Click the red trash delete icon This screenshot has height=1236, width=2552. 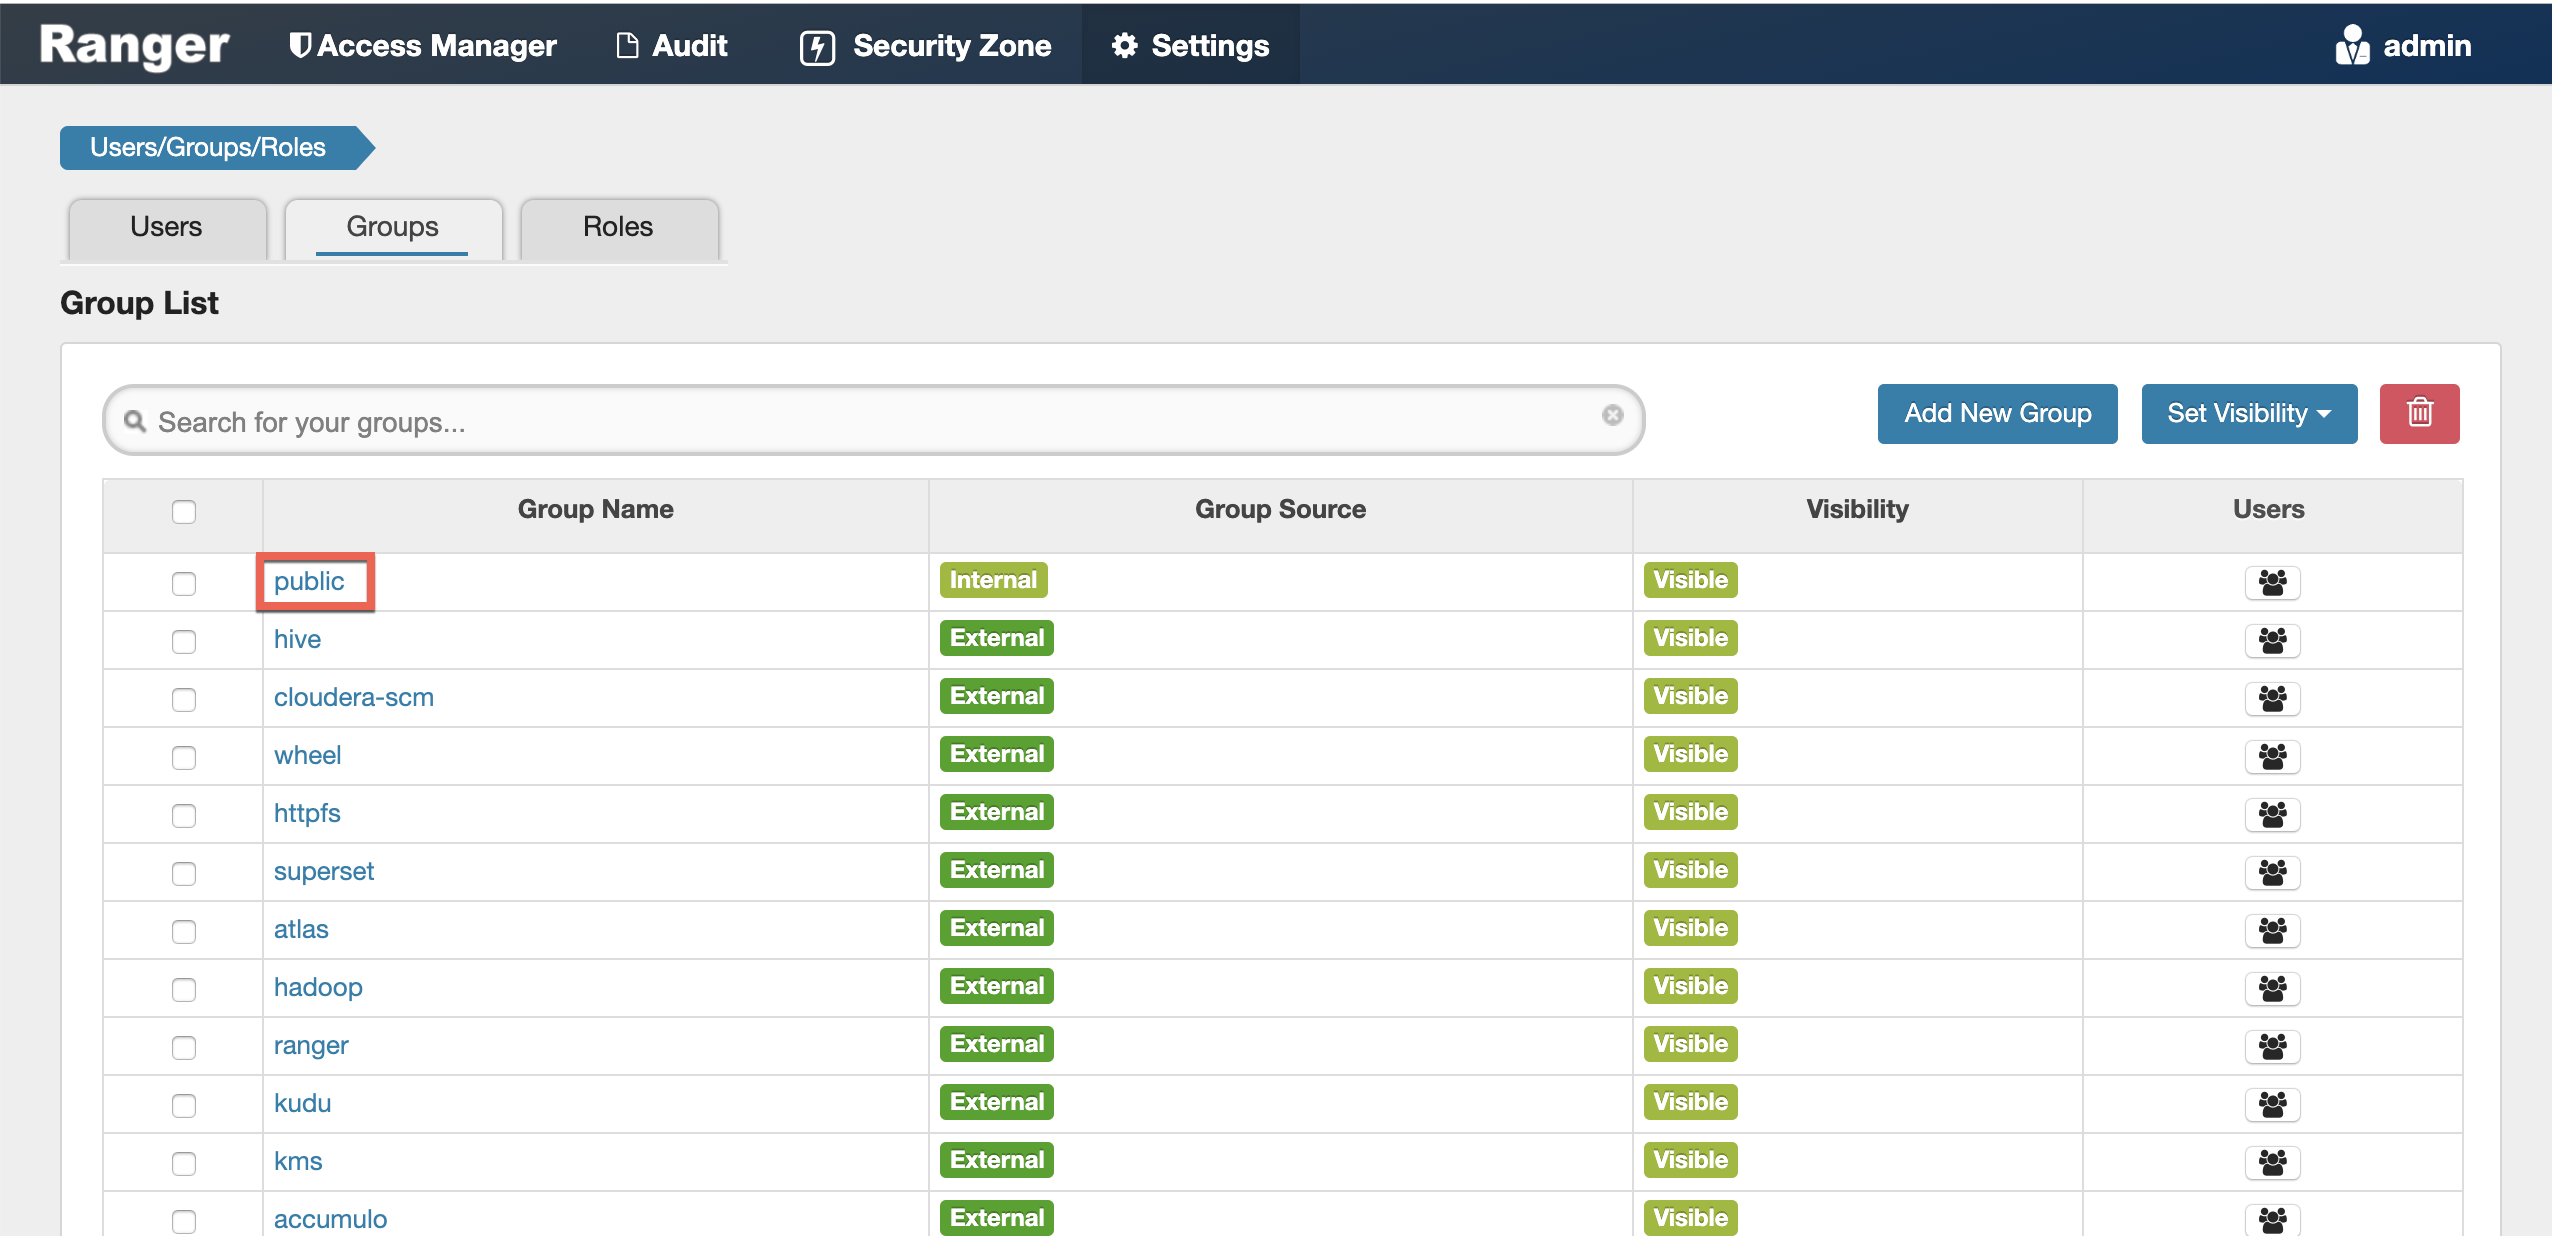pyautogui.click(x=2418, y=413)
